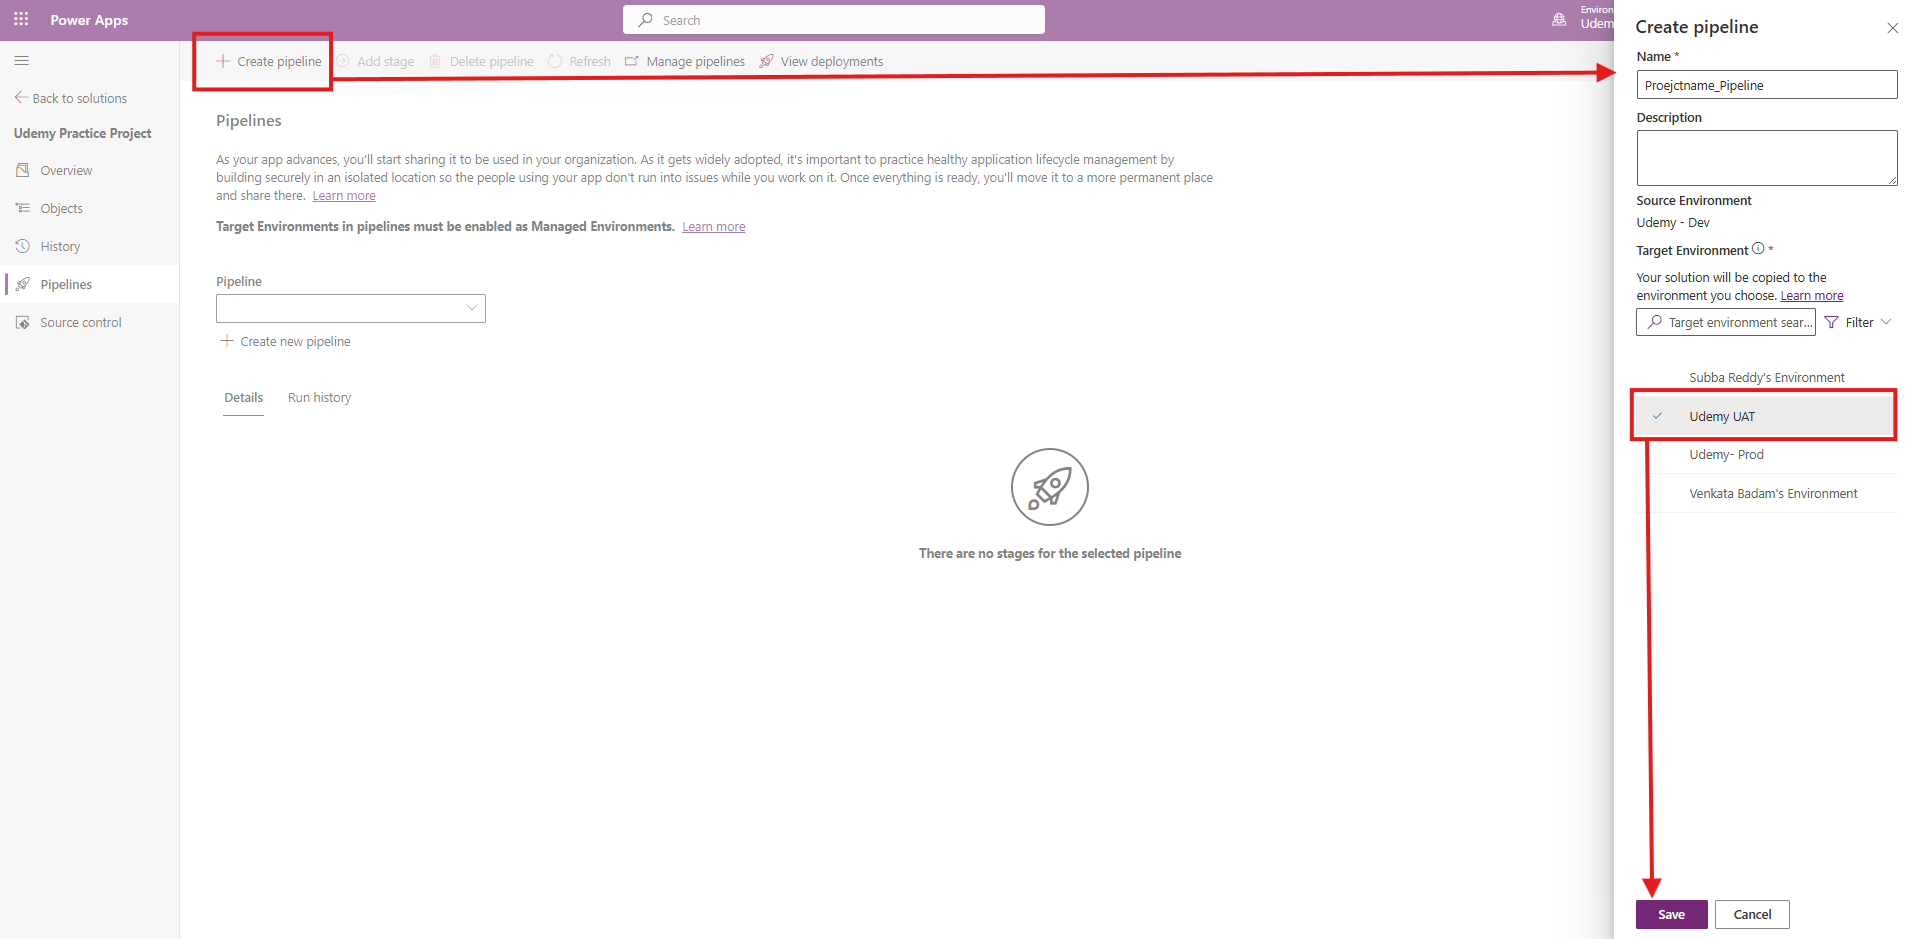Expand the Filter dropdown chevron
The image size is (1919, 939).
pos(1886,322)
